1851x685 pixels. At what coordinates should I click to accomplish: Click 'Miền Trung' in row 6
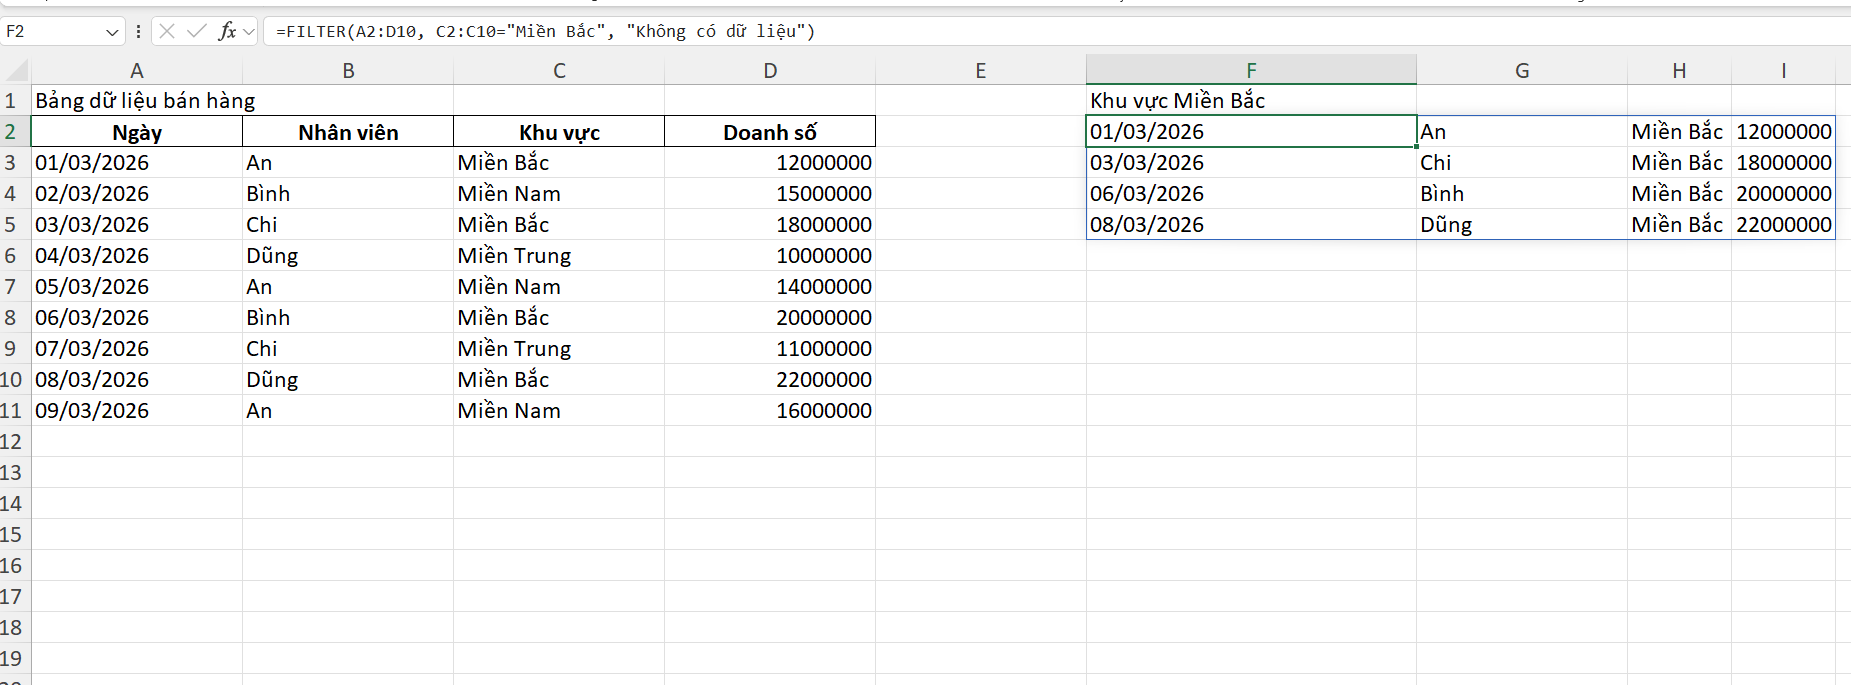(x=559, y=256)
